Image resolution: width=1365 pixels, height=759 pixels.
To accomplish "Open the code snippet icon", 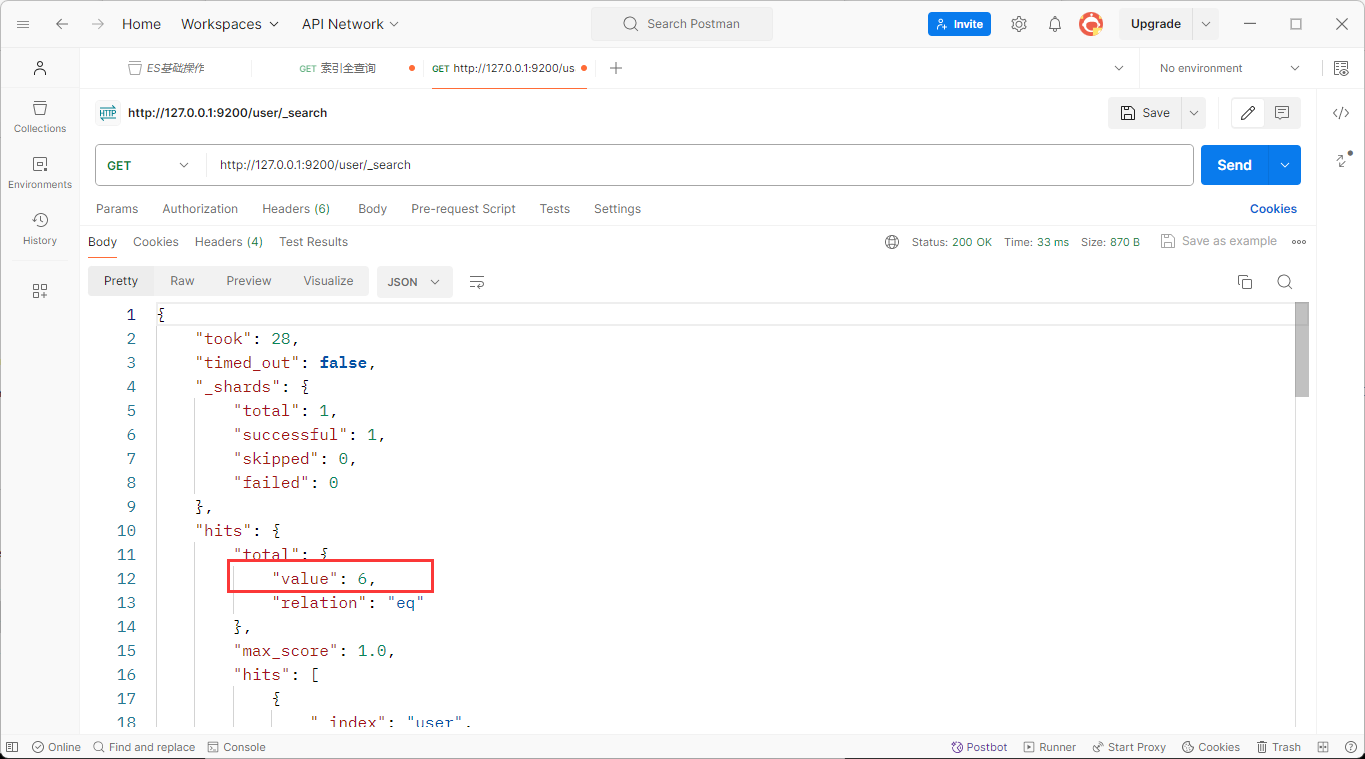I will point(1341,113).
